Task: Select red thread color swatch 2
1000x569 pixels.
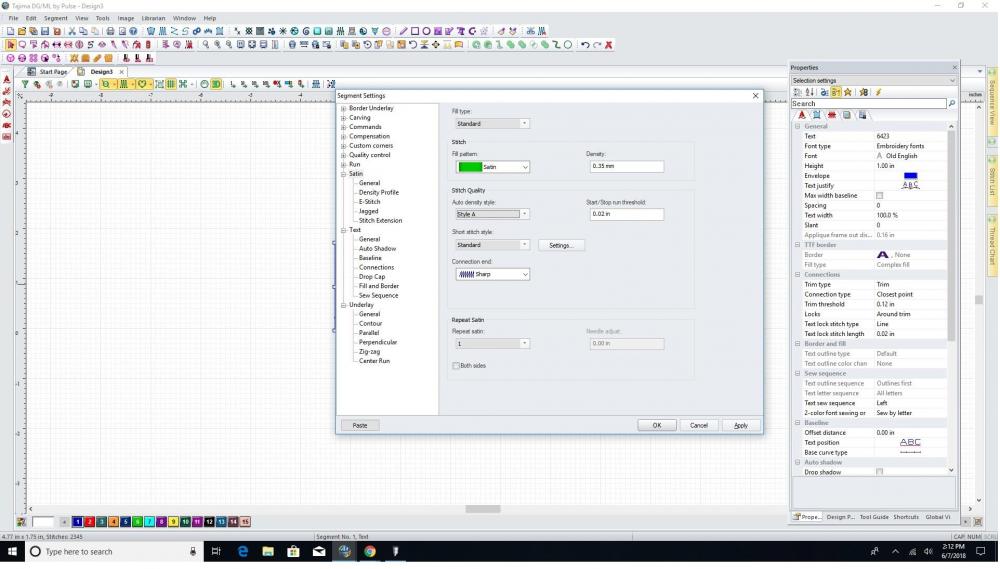Action: [90, 522]
